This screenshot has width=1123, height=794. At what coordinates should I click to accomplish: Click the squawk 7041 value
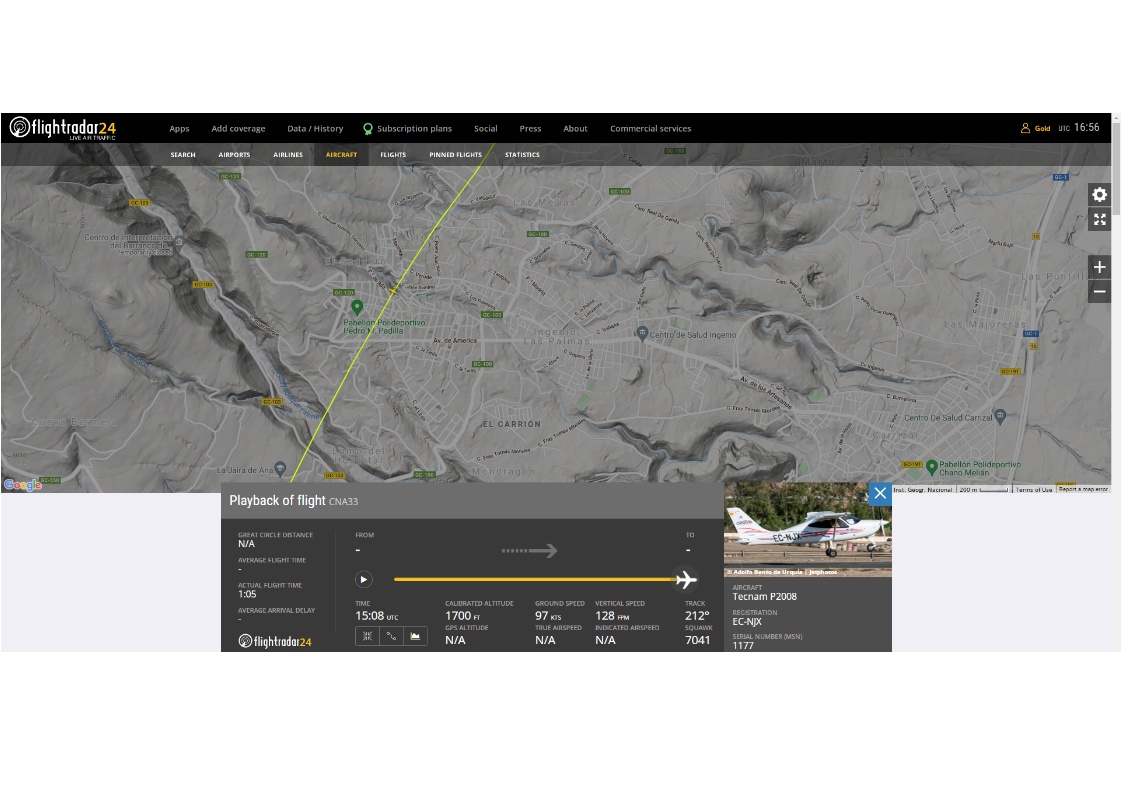tap(698, 640)
